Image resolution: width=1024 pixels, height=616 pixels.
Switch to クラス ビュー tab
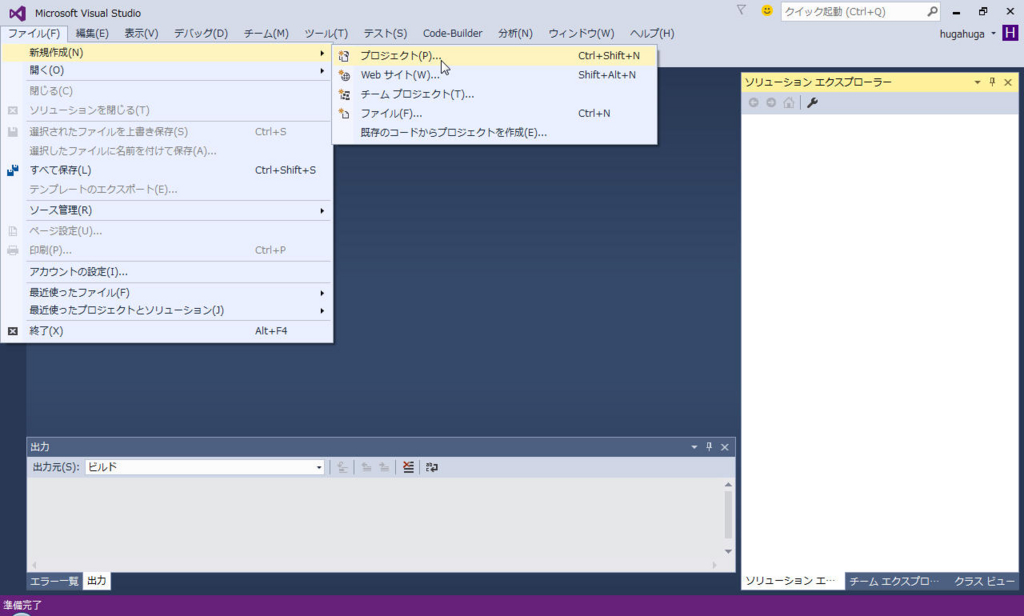[x=984, y=581]
